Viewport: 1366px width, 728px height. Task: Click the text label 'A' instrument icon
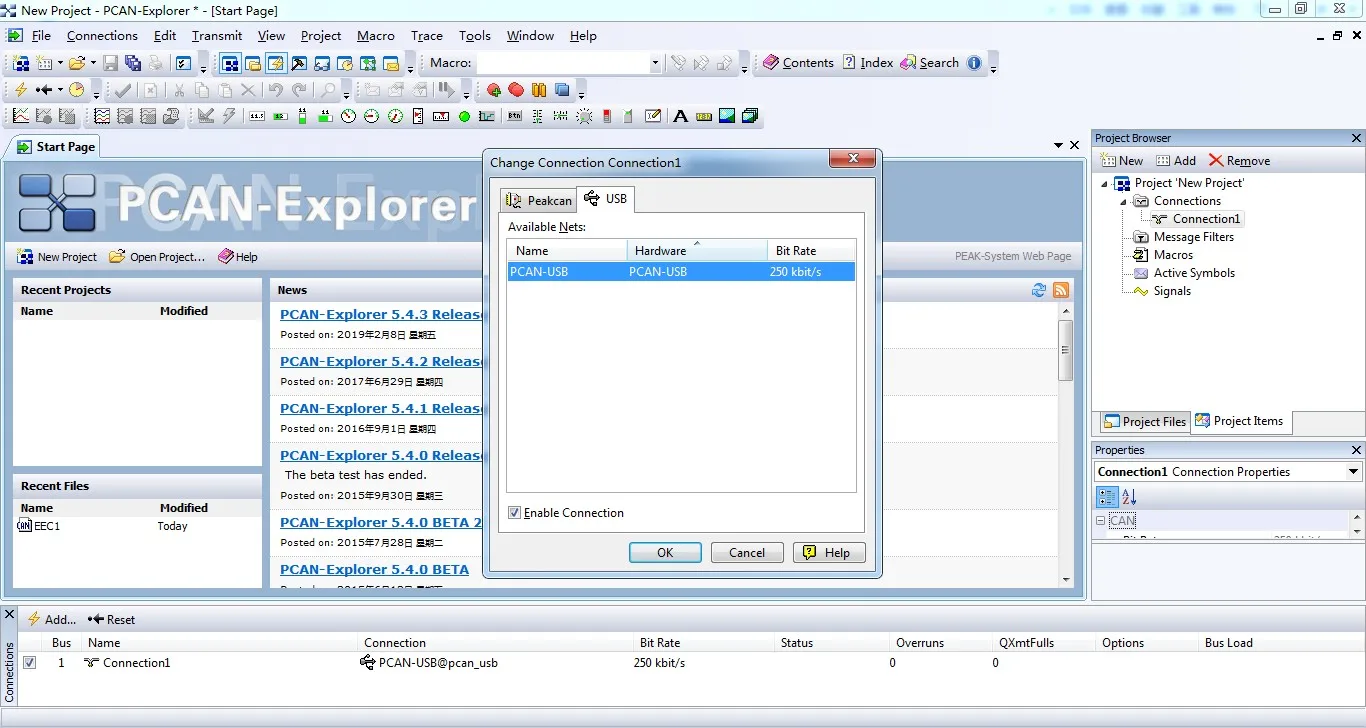click(x=681, y=116)
